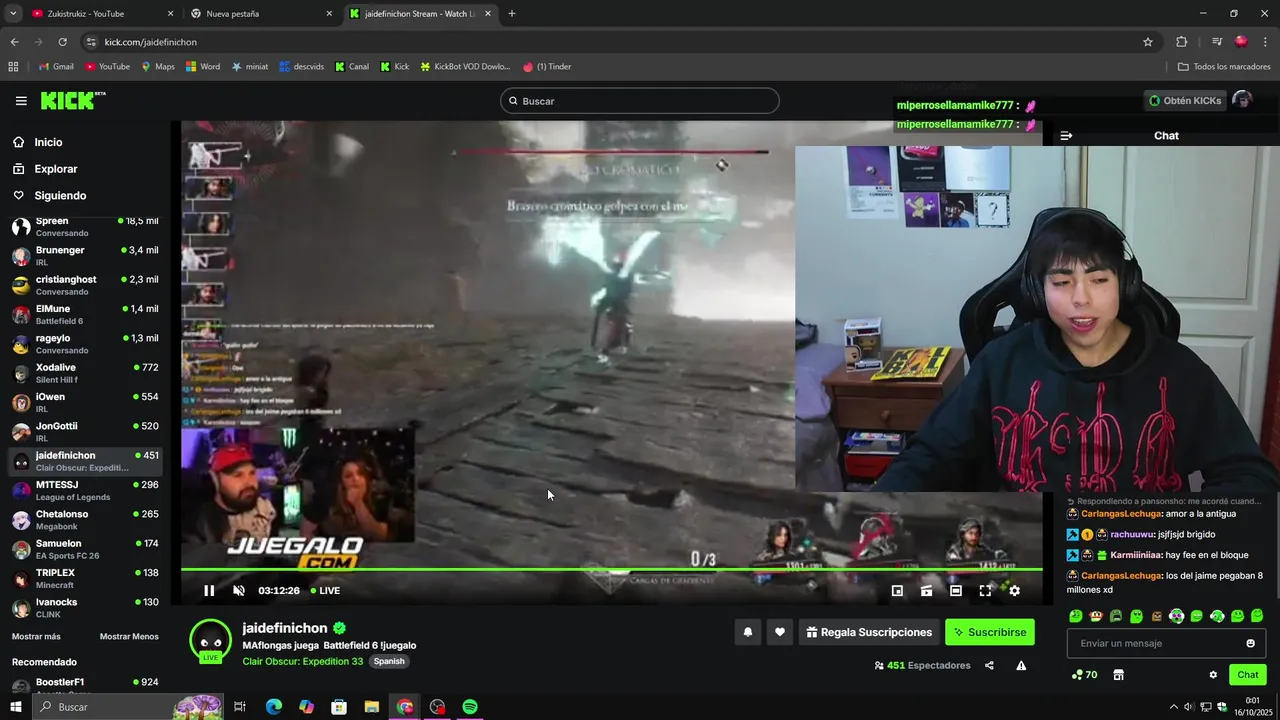Open Siguiendo in sidebar

[x=60, y=196]
